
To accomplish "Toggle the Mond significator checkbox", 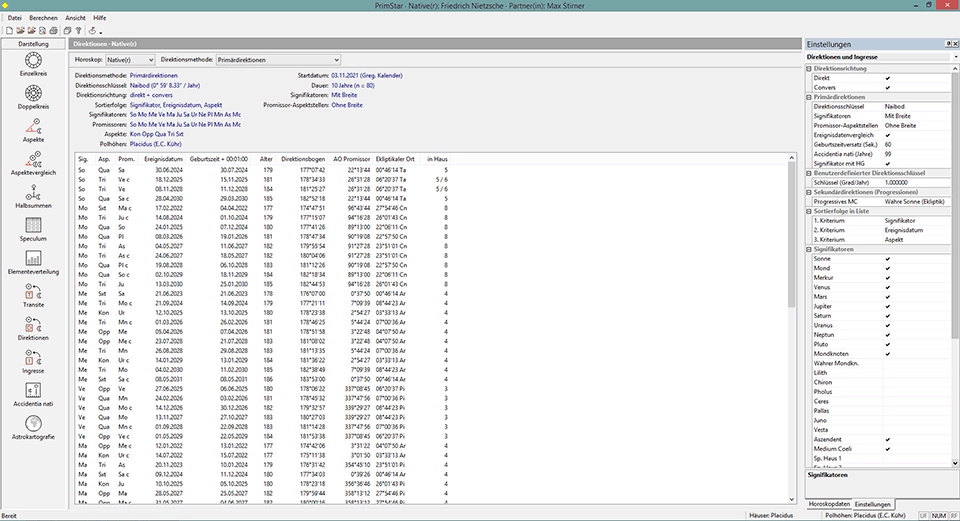I will (x=888, y=268).
